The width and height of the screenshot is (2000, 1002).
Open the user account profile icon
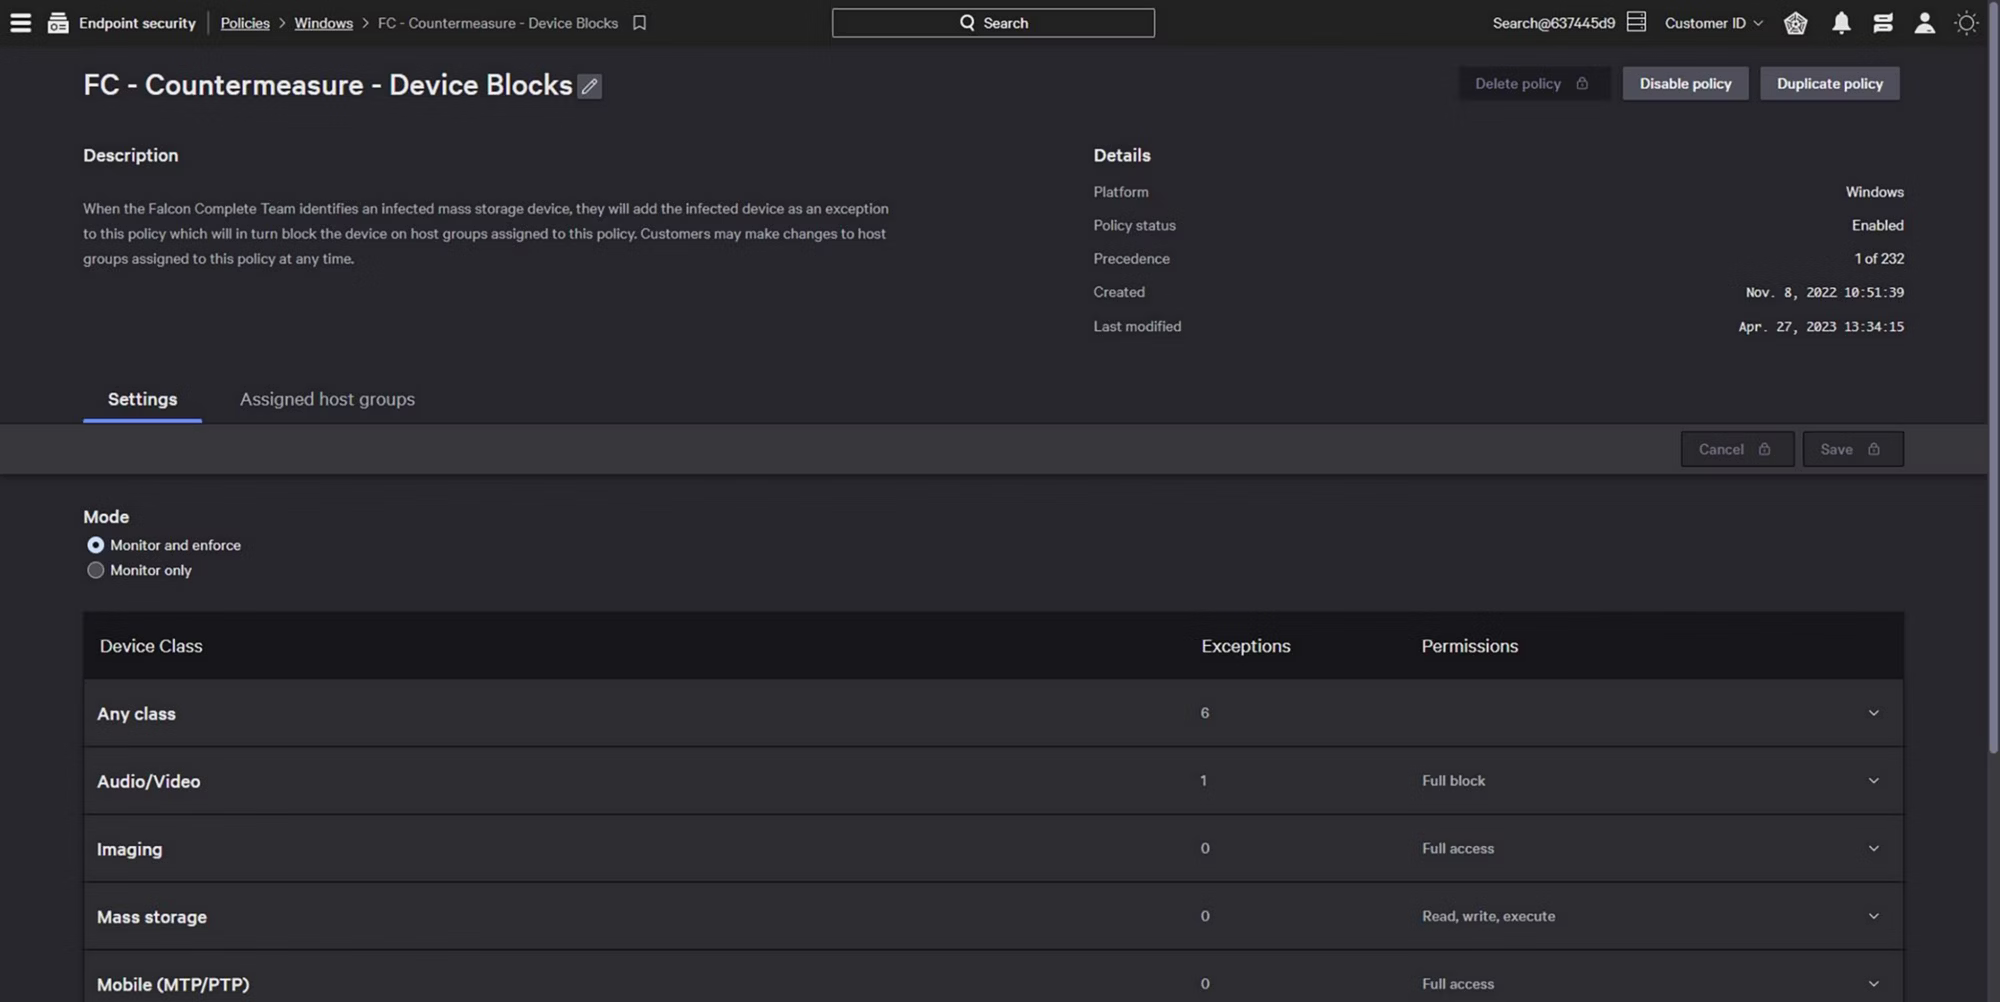[1924, 23]
